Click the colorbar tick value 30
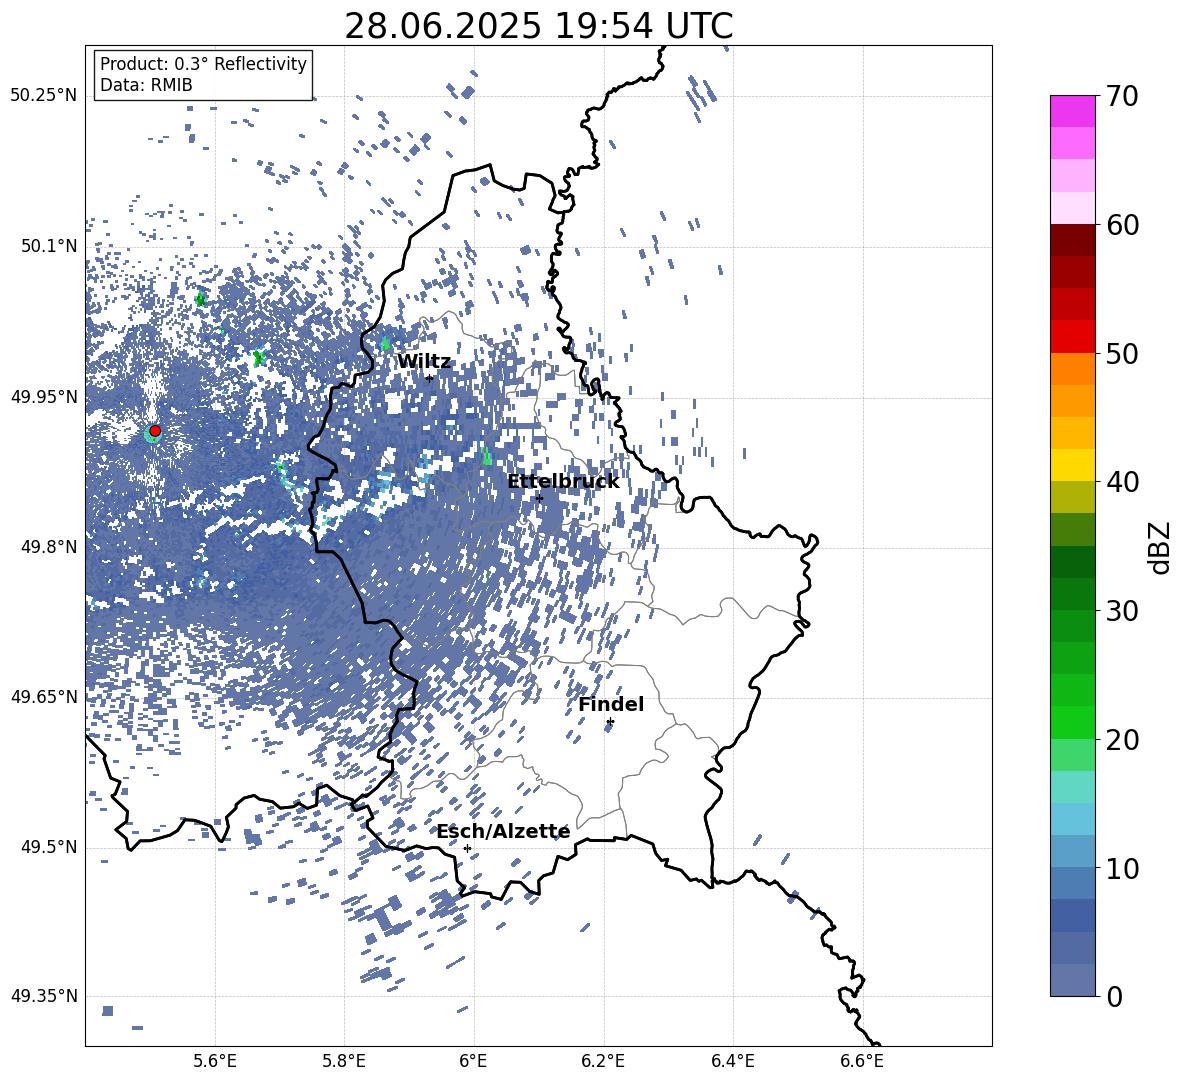 1122,611
